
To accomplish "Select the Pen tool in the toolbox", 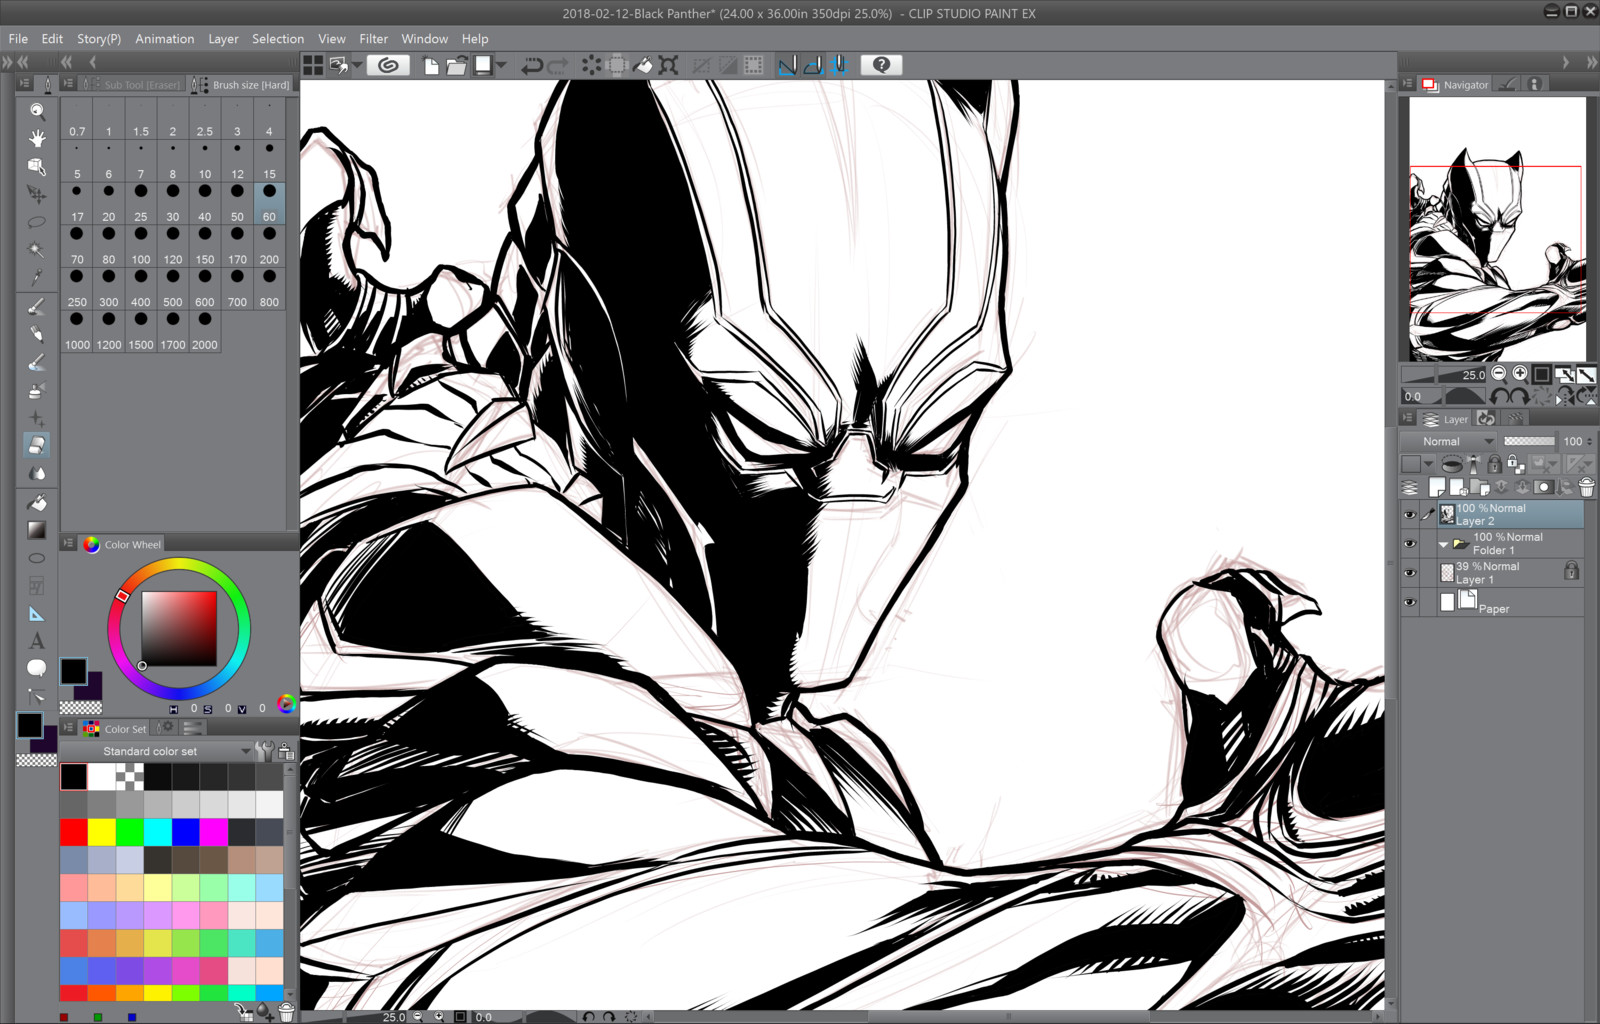I will pyautogui.click(x=37, y=306).
